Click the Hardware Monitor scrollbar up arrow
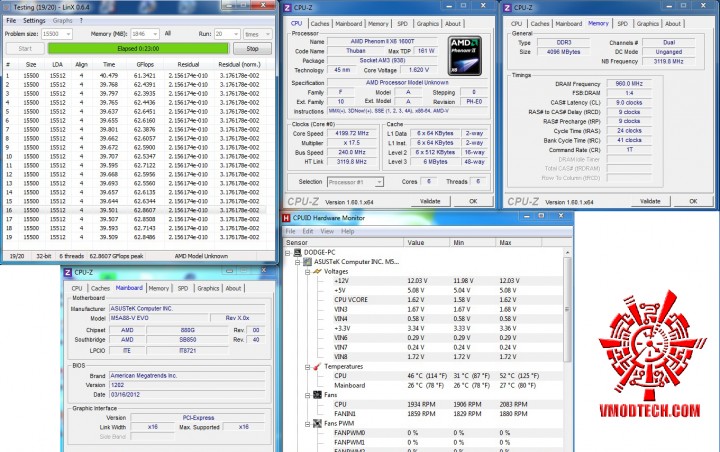The height and width of the screenshot is (452, 720). click(567, 253)
